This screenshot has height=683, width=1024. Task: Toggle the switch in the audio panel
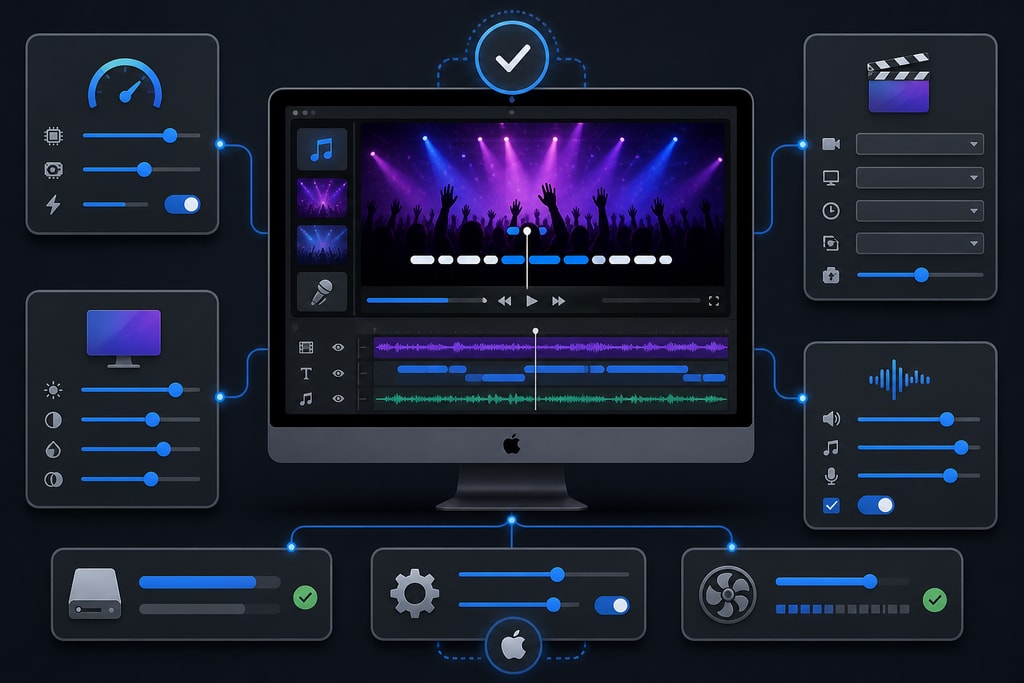pos(876,505)
